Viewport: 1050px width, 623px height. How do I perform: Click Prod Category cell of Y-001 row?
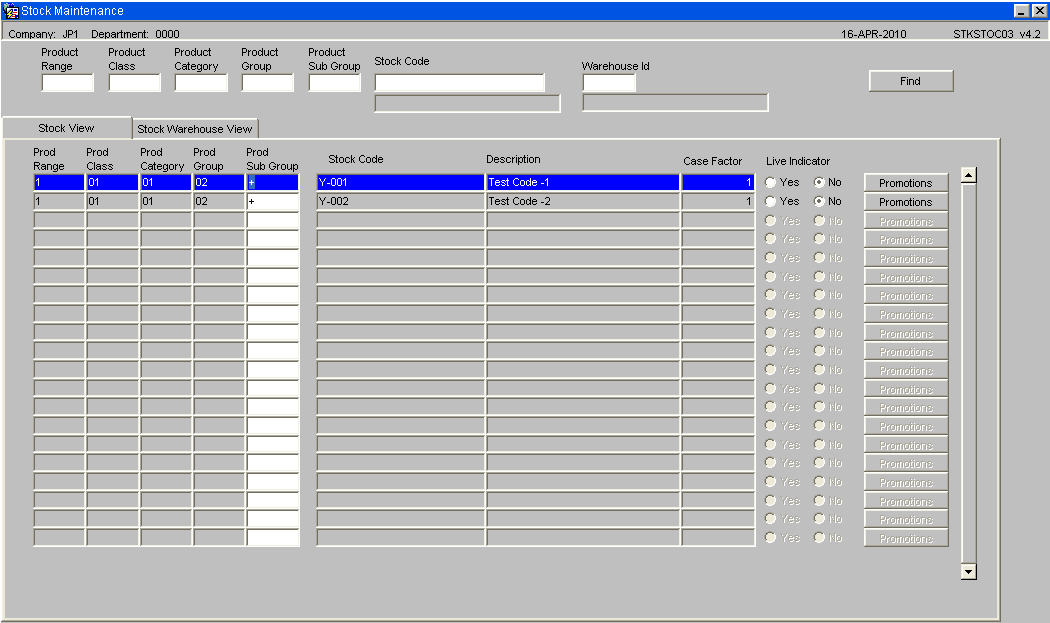click(x=165, y=182)
